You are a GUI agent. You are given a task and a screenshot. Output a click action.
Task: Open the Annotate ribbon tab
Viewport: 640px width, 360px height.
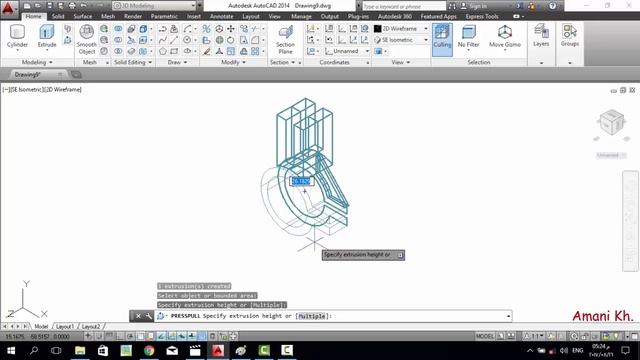[222, 16]
